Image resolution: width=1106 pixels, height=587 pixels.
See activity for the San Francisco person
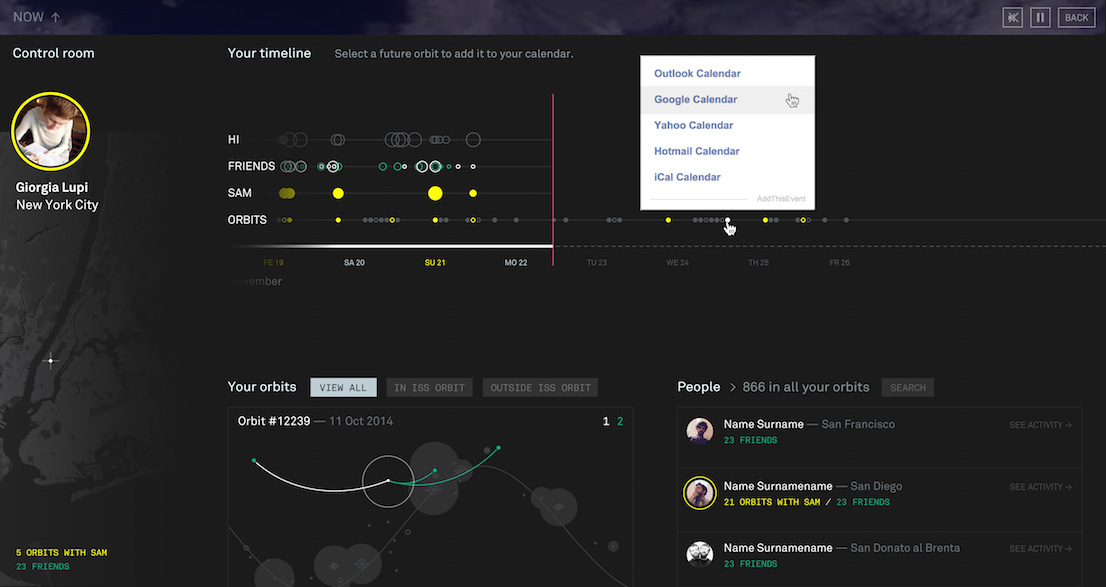[1040, 425]
